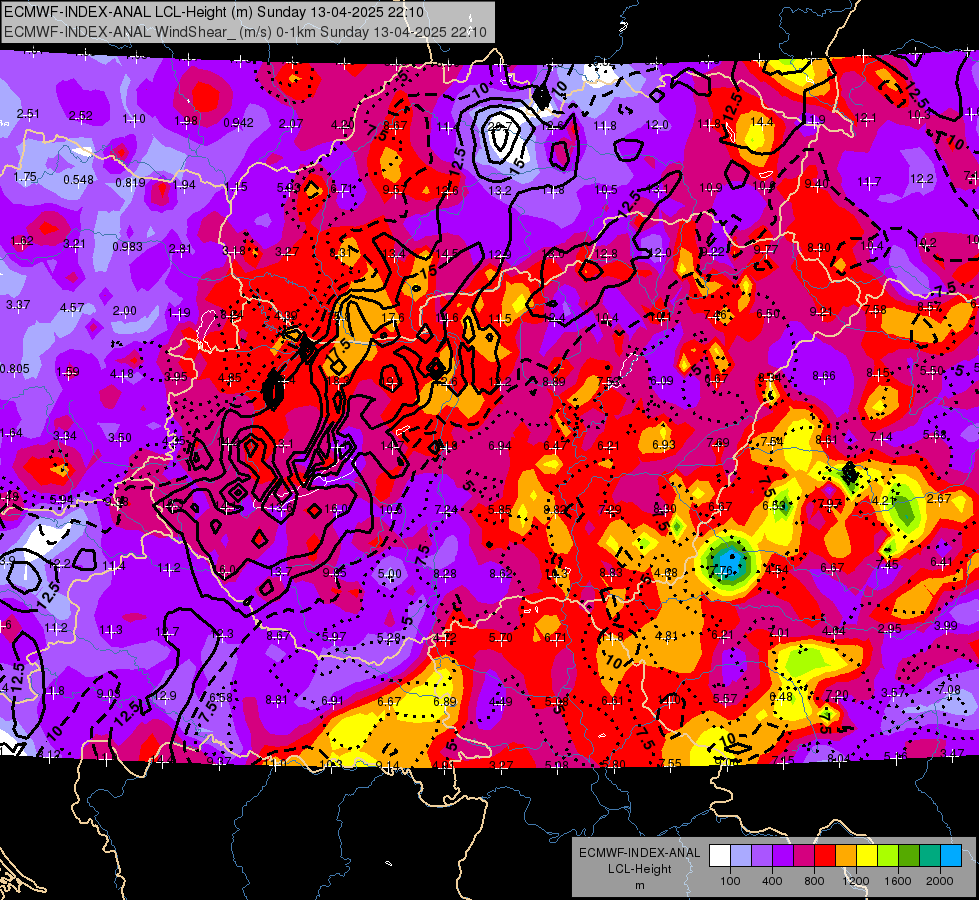Pick the sky blue legend swatch
Screen dimensions: 979x900
[951, 855]
